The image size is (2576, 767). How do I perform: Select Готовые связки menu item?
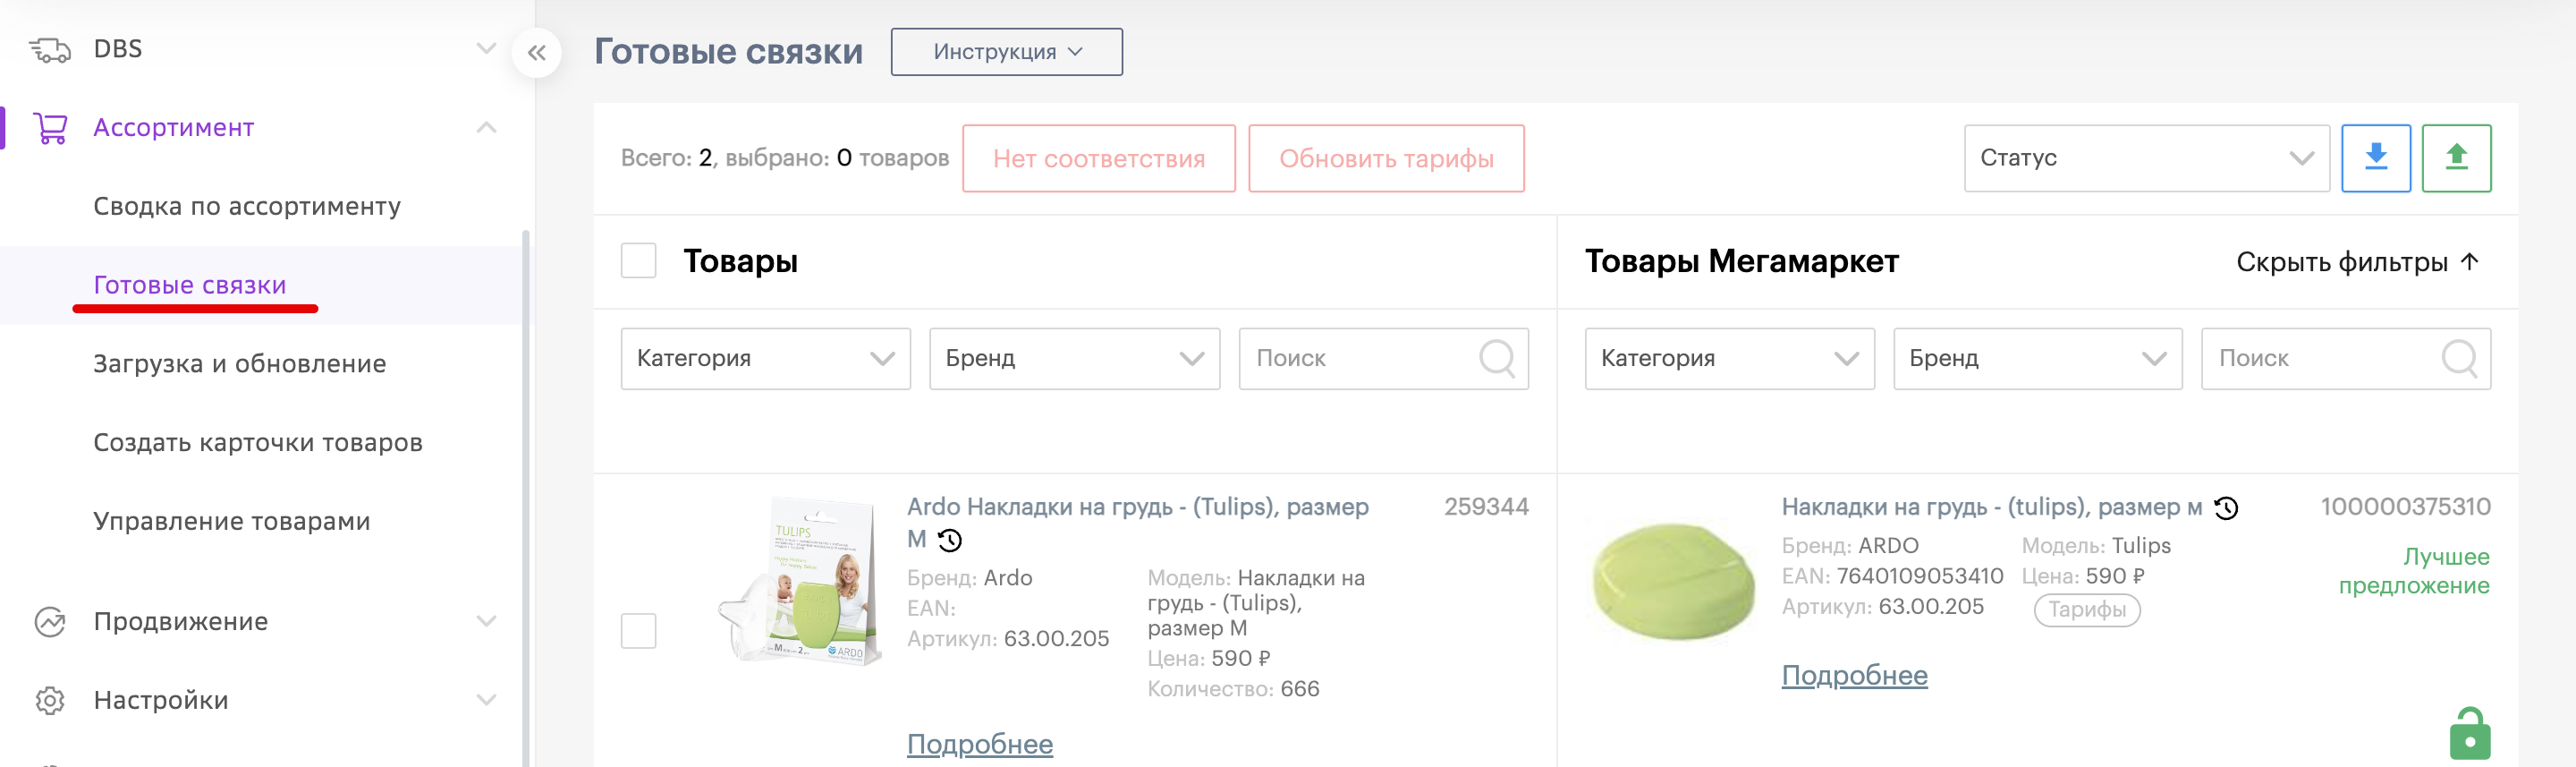(x=190, y=285)
